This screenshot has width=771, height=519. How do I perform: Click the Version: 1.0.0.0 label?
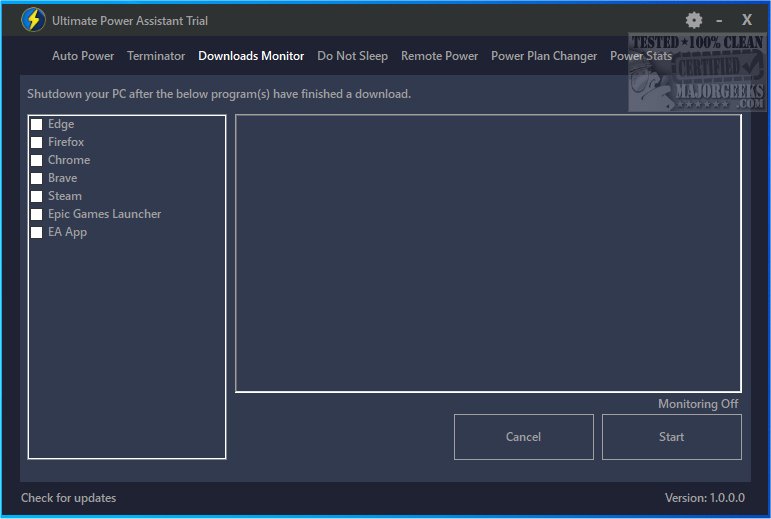tap(705, 498)
